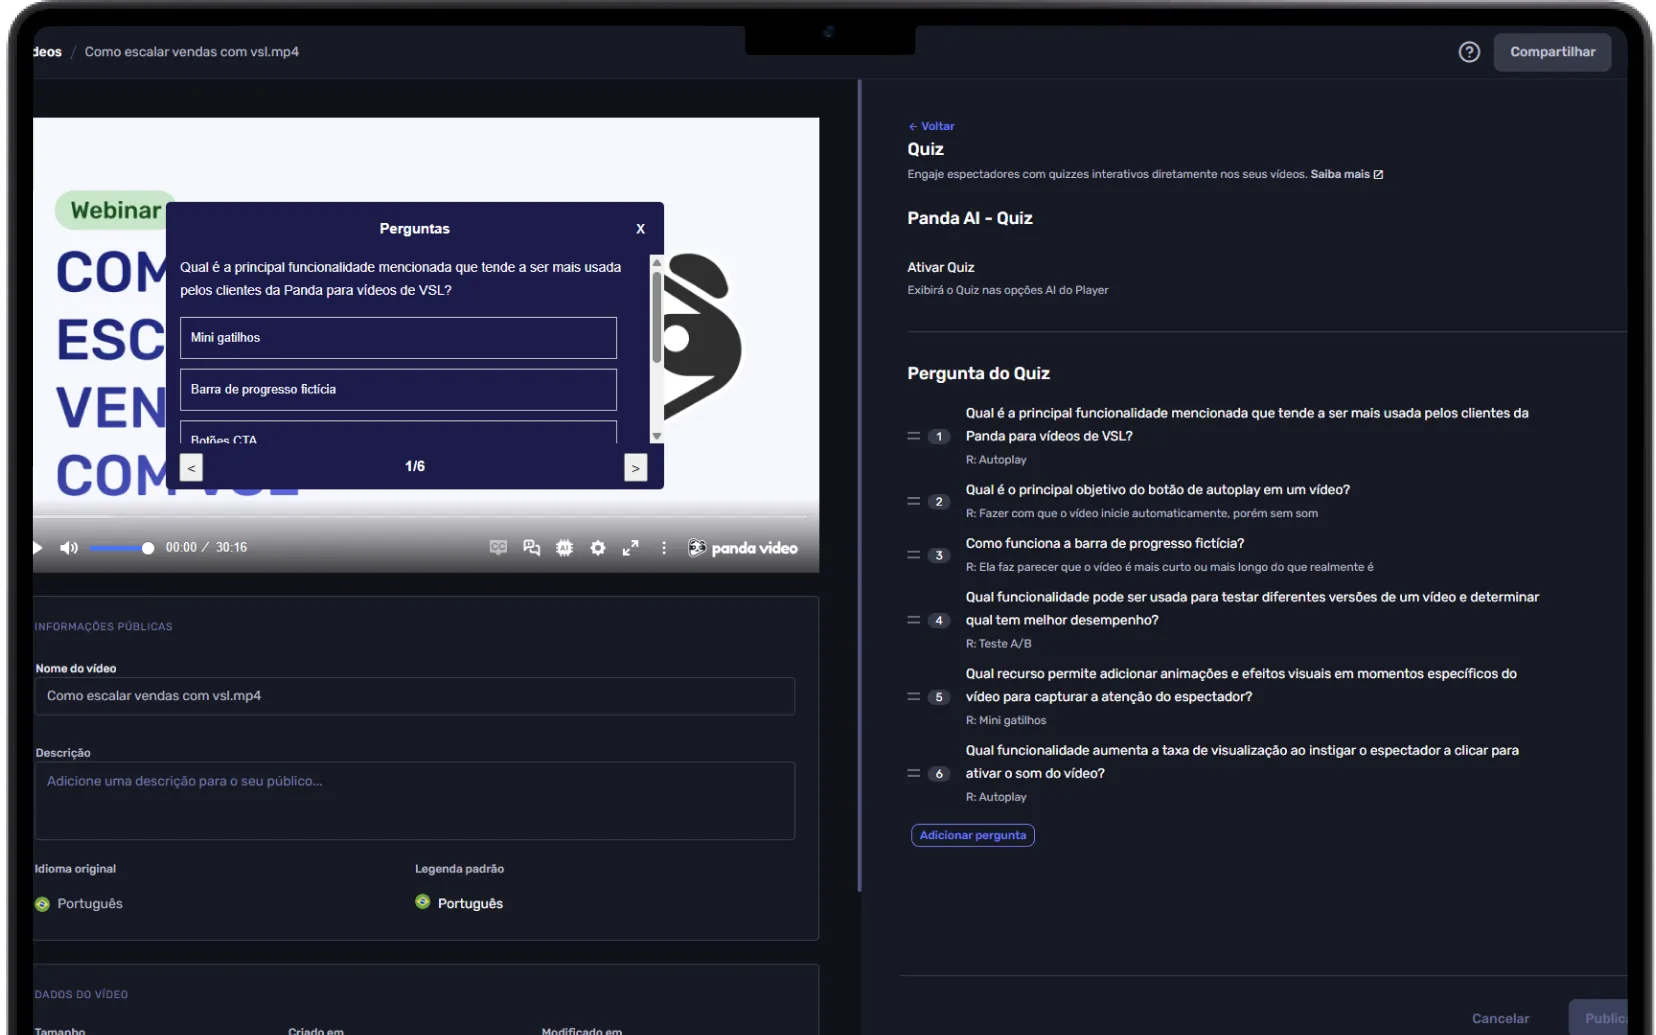Click the quiz popup scrollbar thumb
The width and height of the screenshot is (1656, 1035).
click(657, 317)
